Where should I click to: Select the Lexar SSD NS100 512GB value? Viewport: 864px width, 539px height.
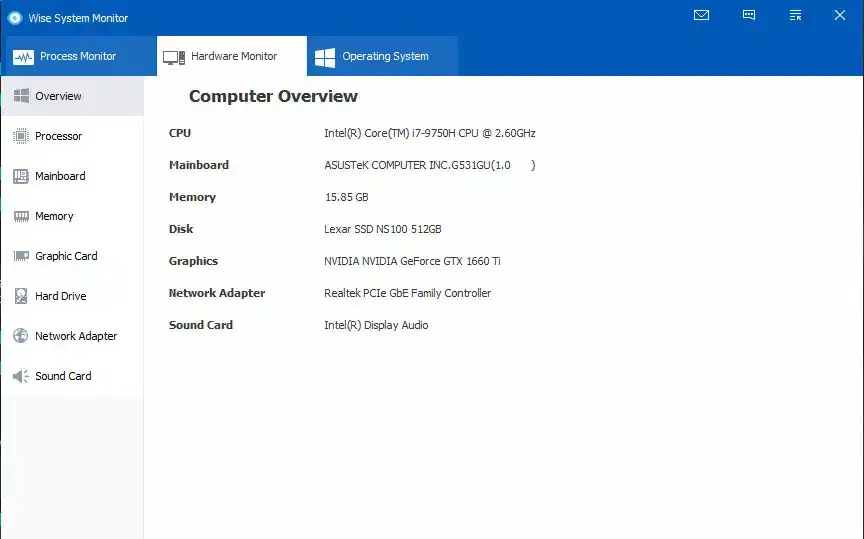[x=382, y=229]
